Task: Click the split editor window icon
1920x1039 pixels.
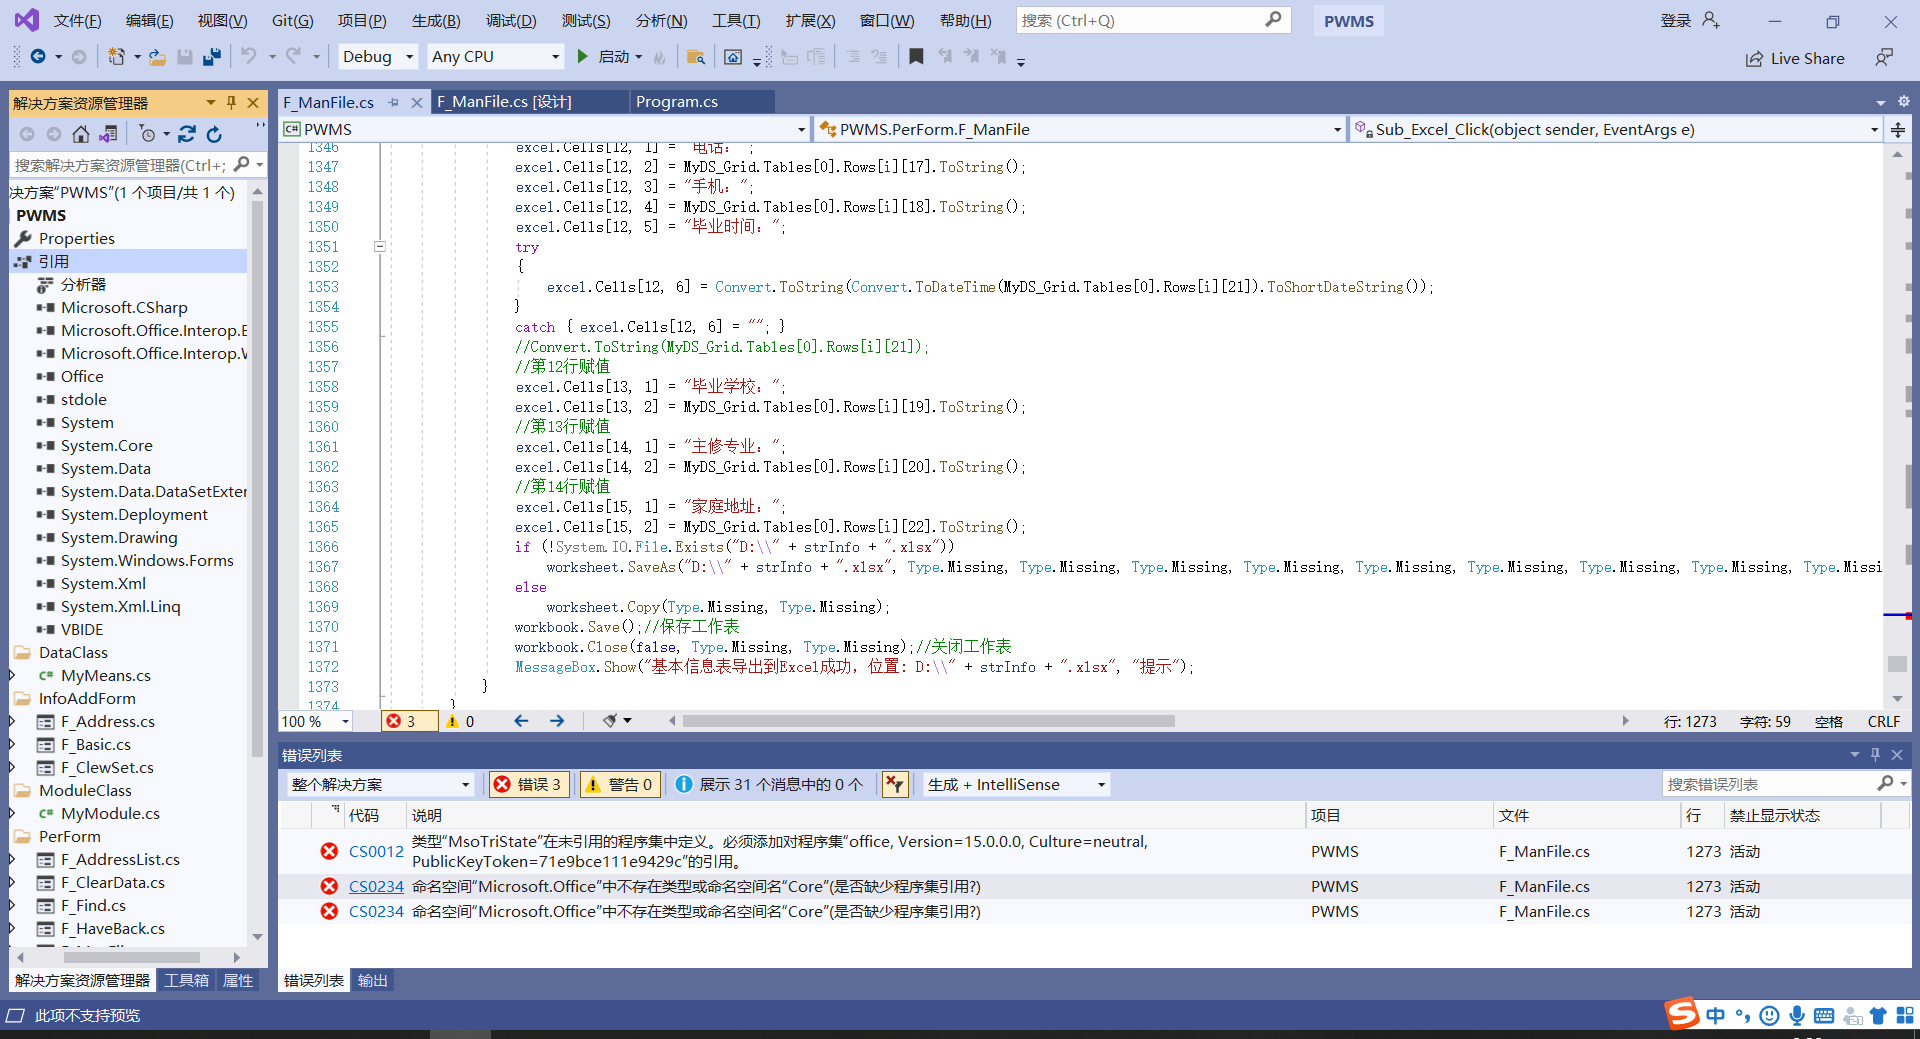Action: (1897, 129)
